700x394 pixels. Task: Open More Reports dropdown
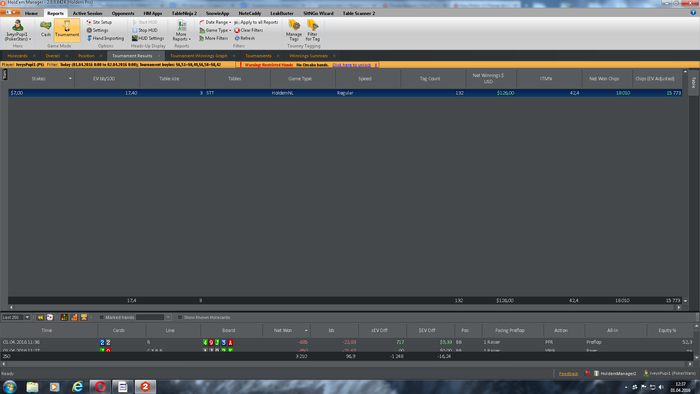click(182, 31)
